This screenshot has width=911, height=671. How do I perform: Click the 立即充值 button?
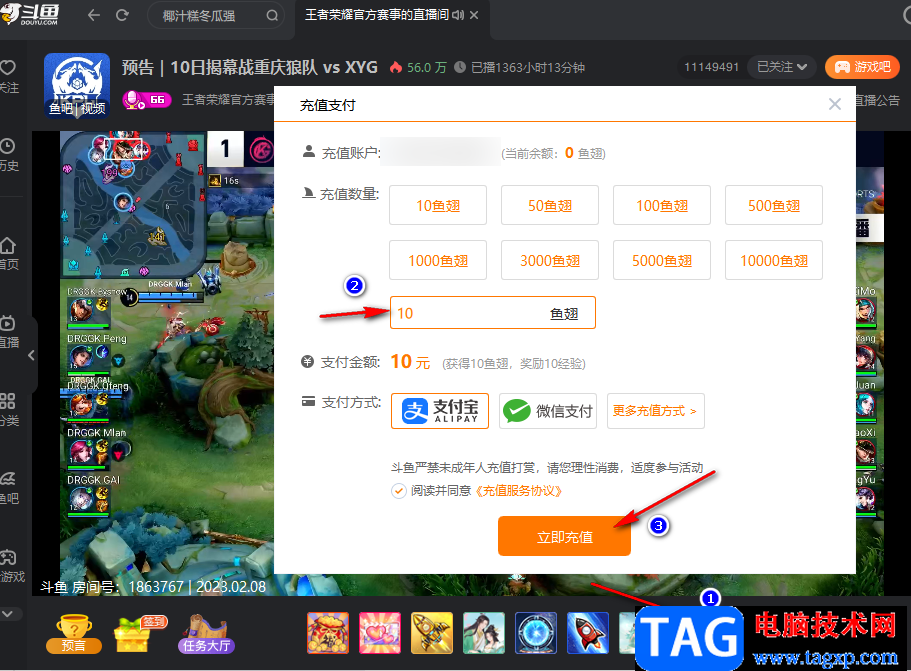coord(564,536)
